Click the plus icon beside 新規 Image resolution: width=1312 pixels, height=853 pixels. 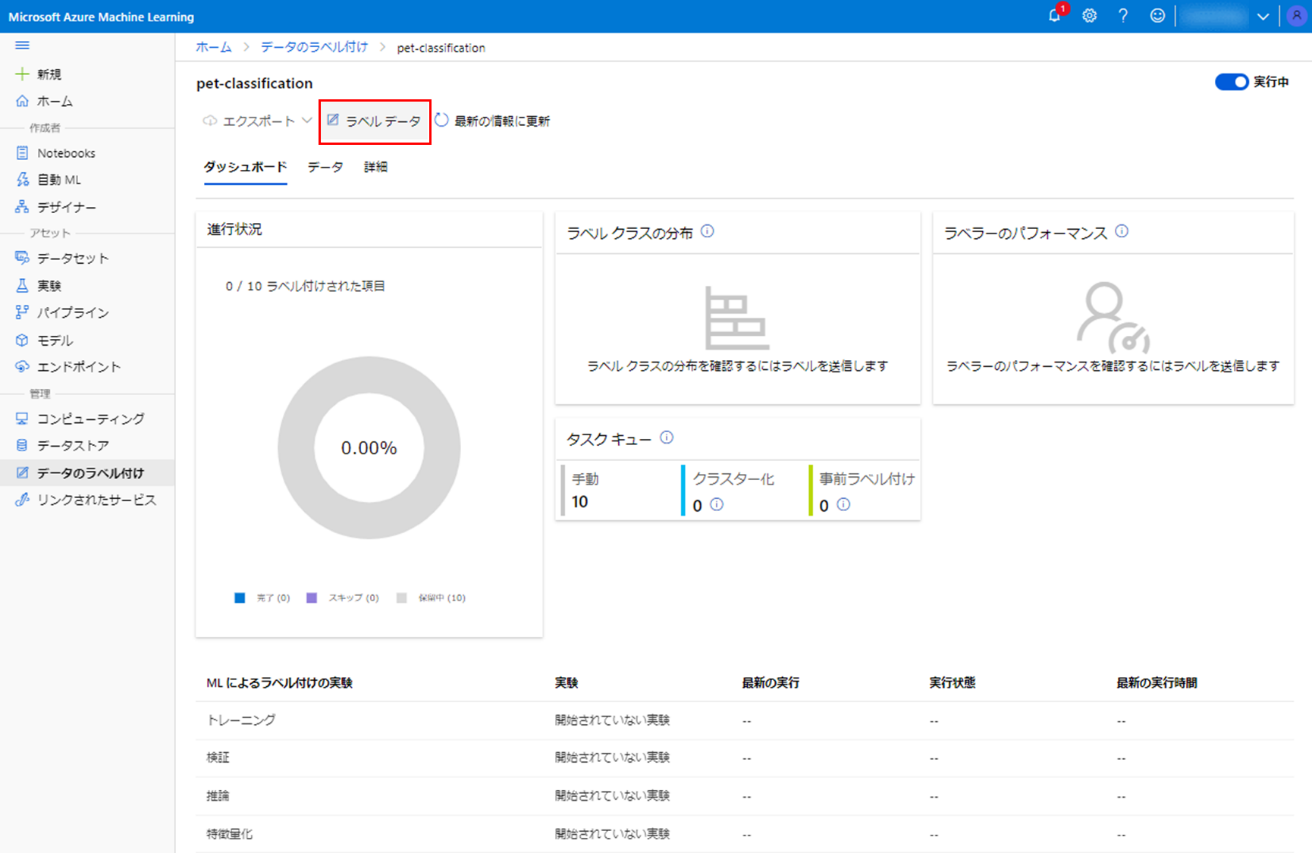click(22, 74)
